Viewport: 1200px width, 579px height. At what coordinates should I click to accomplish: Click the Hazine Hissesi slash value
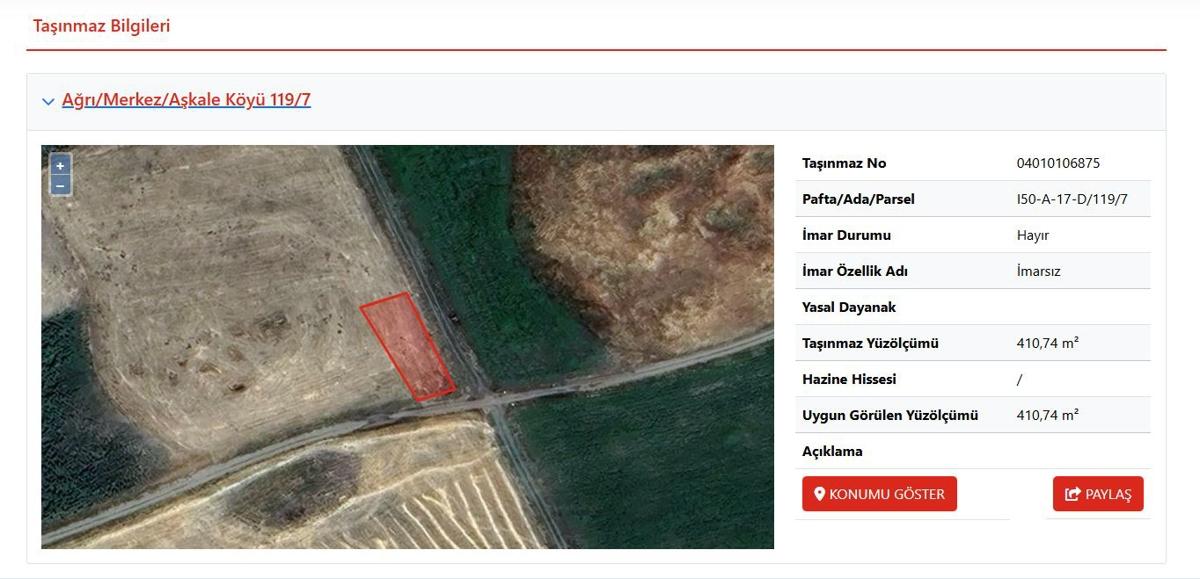point(1019,379)
